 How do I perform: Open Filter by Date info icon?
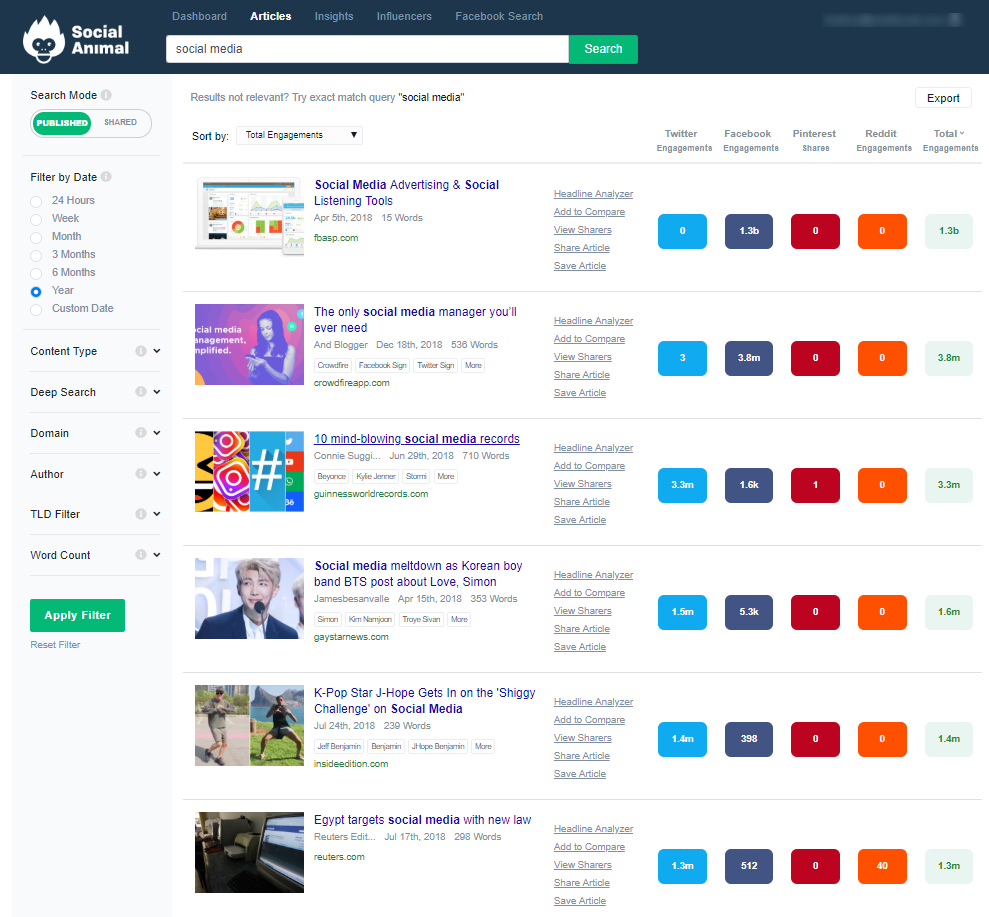(x=106, y=177)
